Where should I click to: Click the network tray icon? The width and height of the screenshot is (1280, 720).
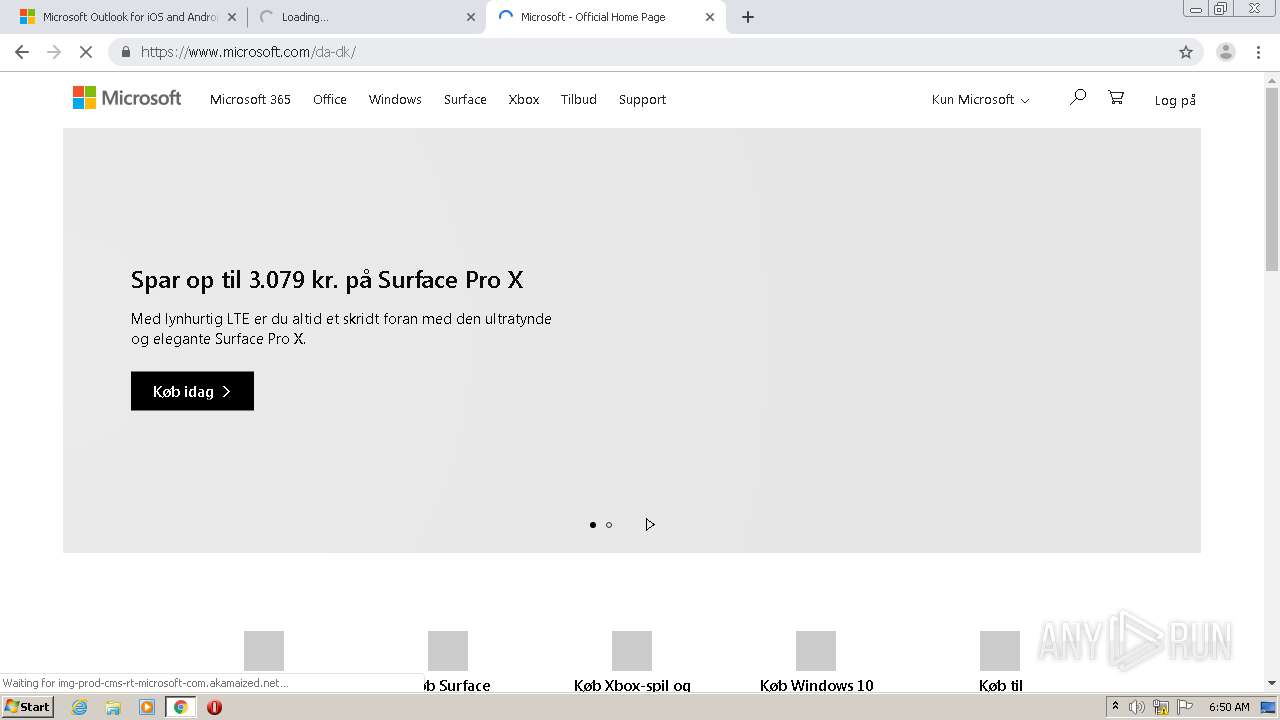tap(1161, 707)
